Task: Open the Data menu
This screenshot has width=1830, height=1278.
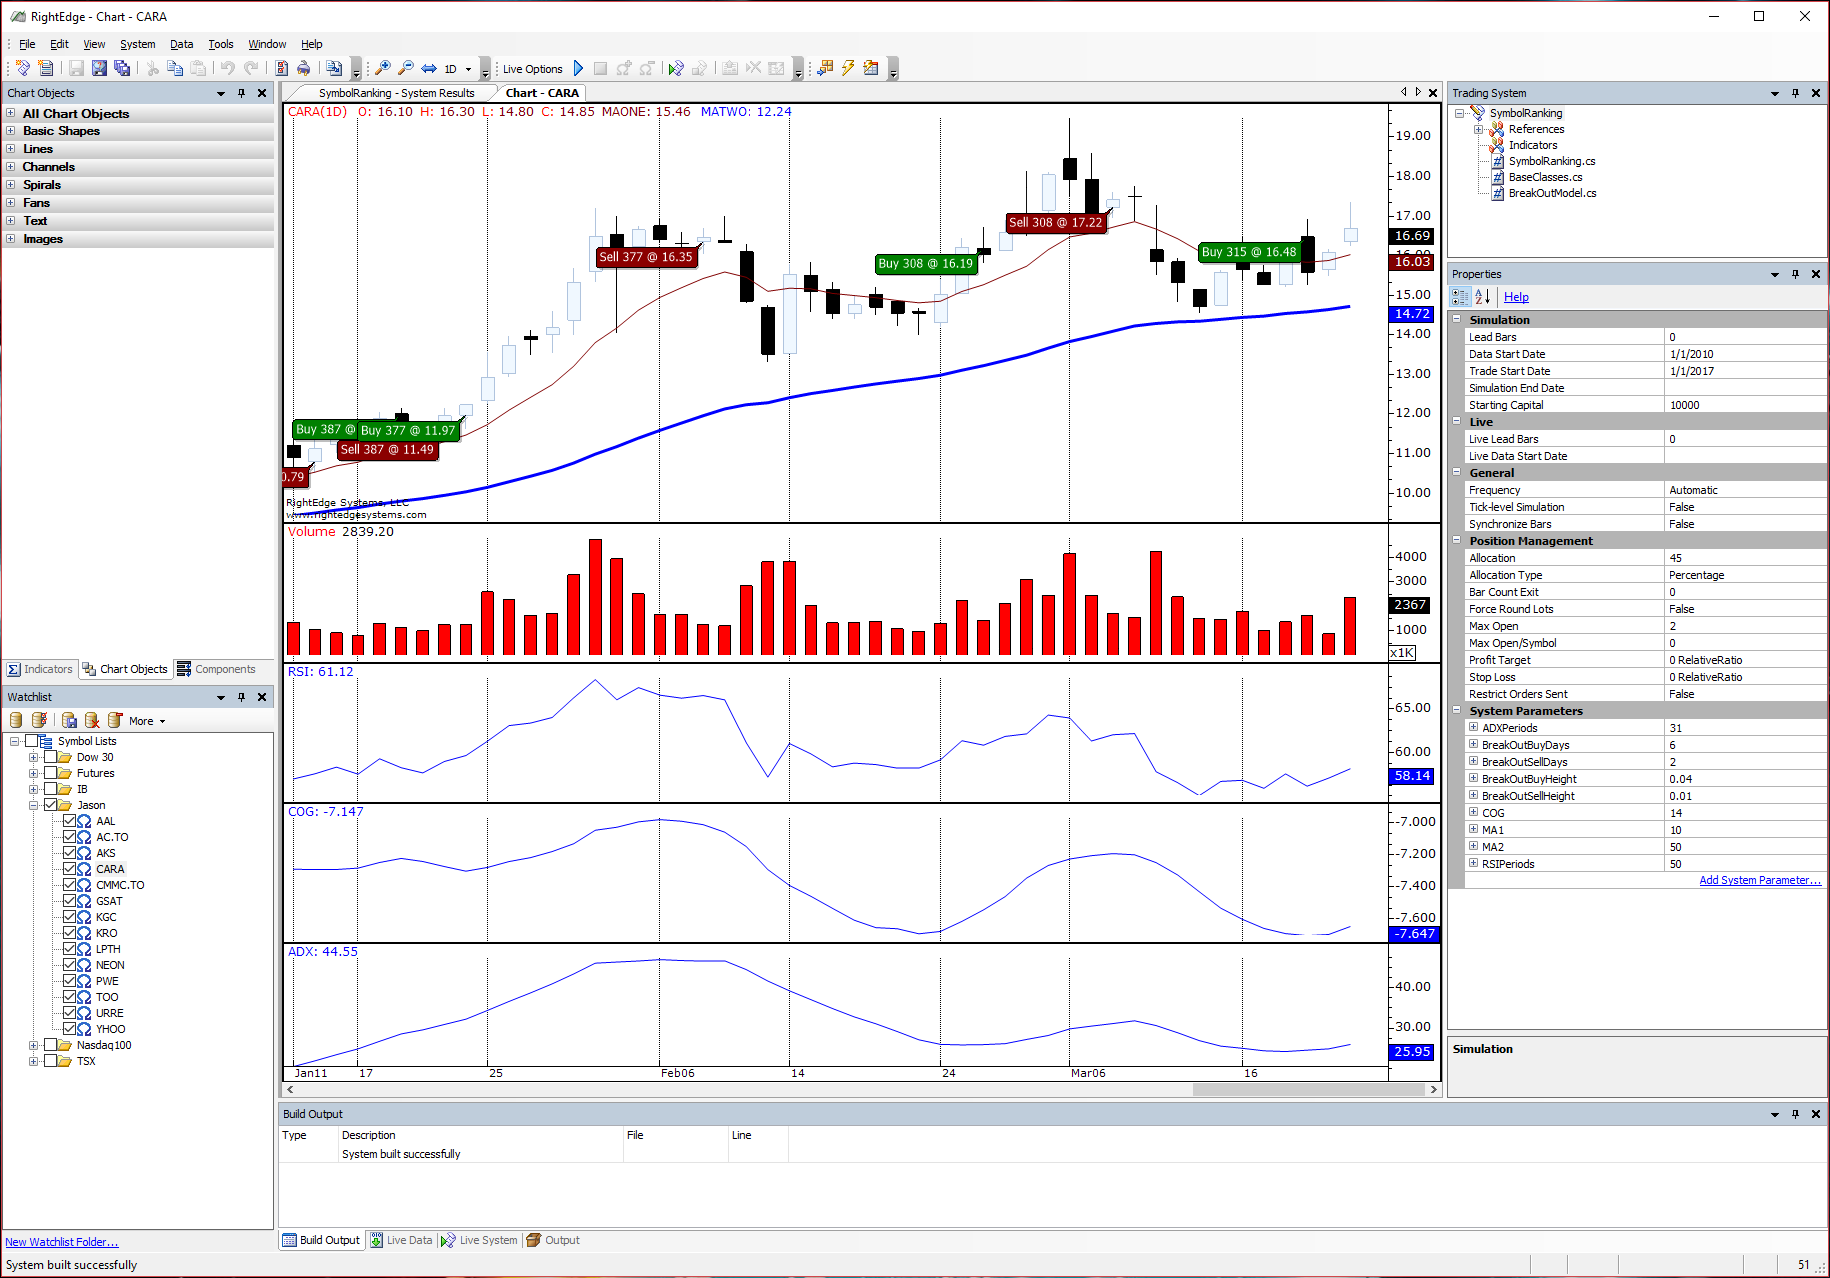Action: click(181, 44)
